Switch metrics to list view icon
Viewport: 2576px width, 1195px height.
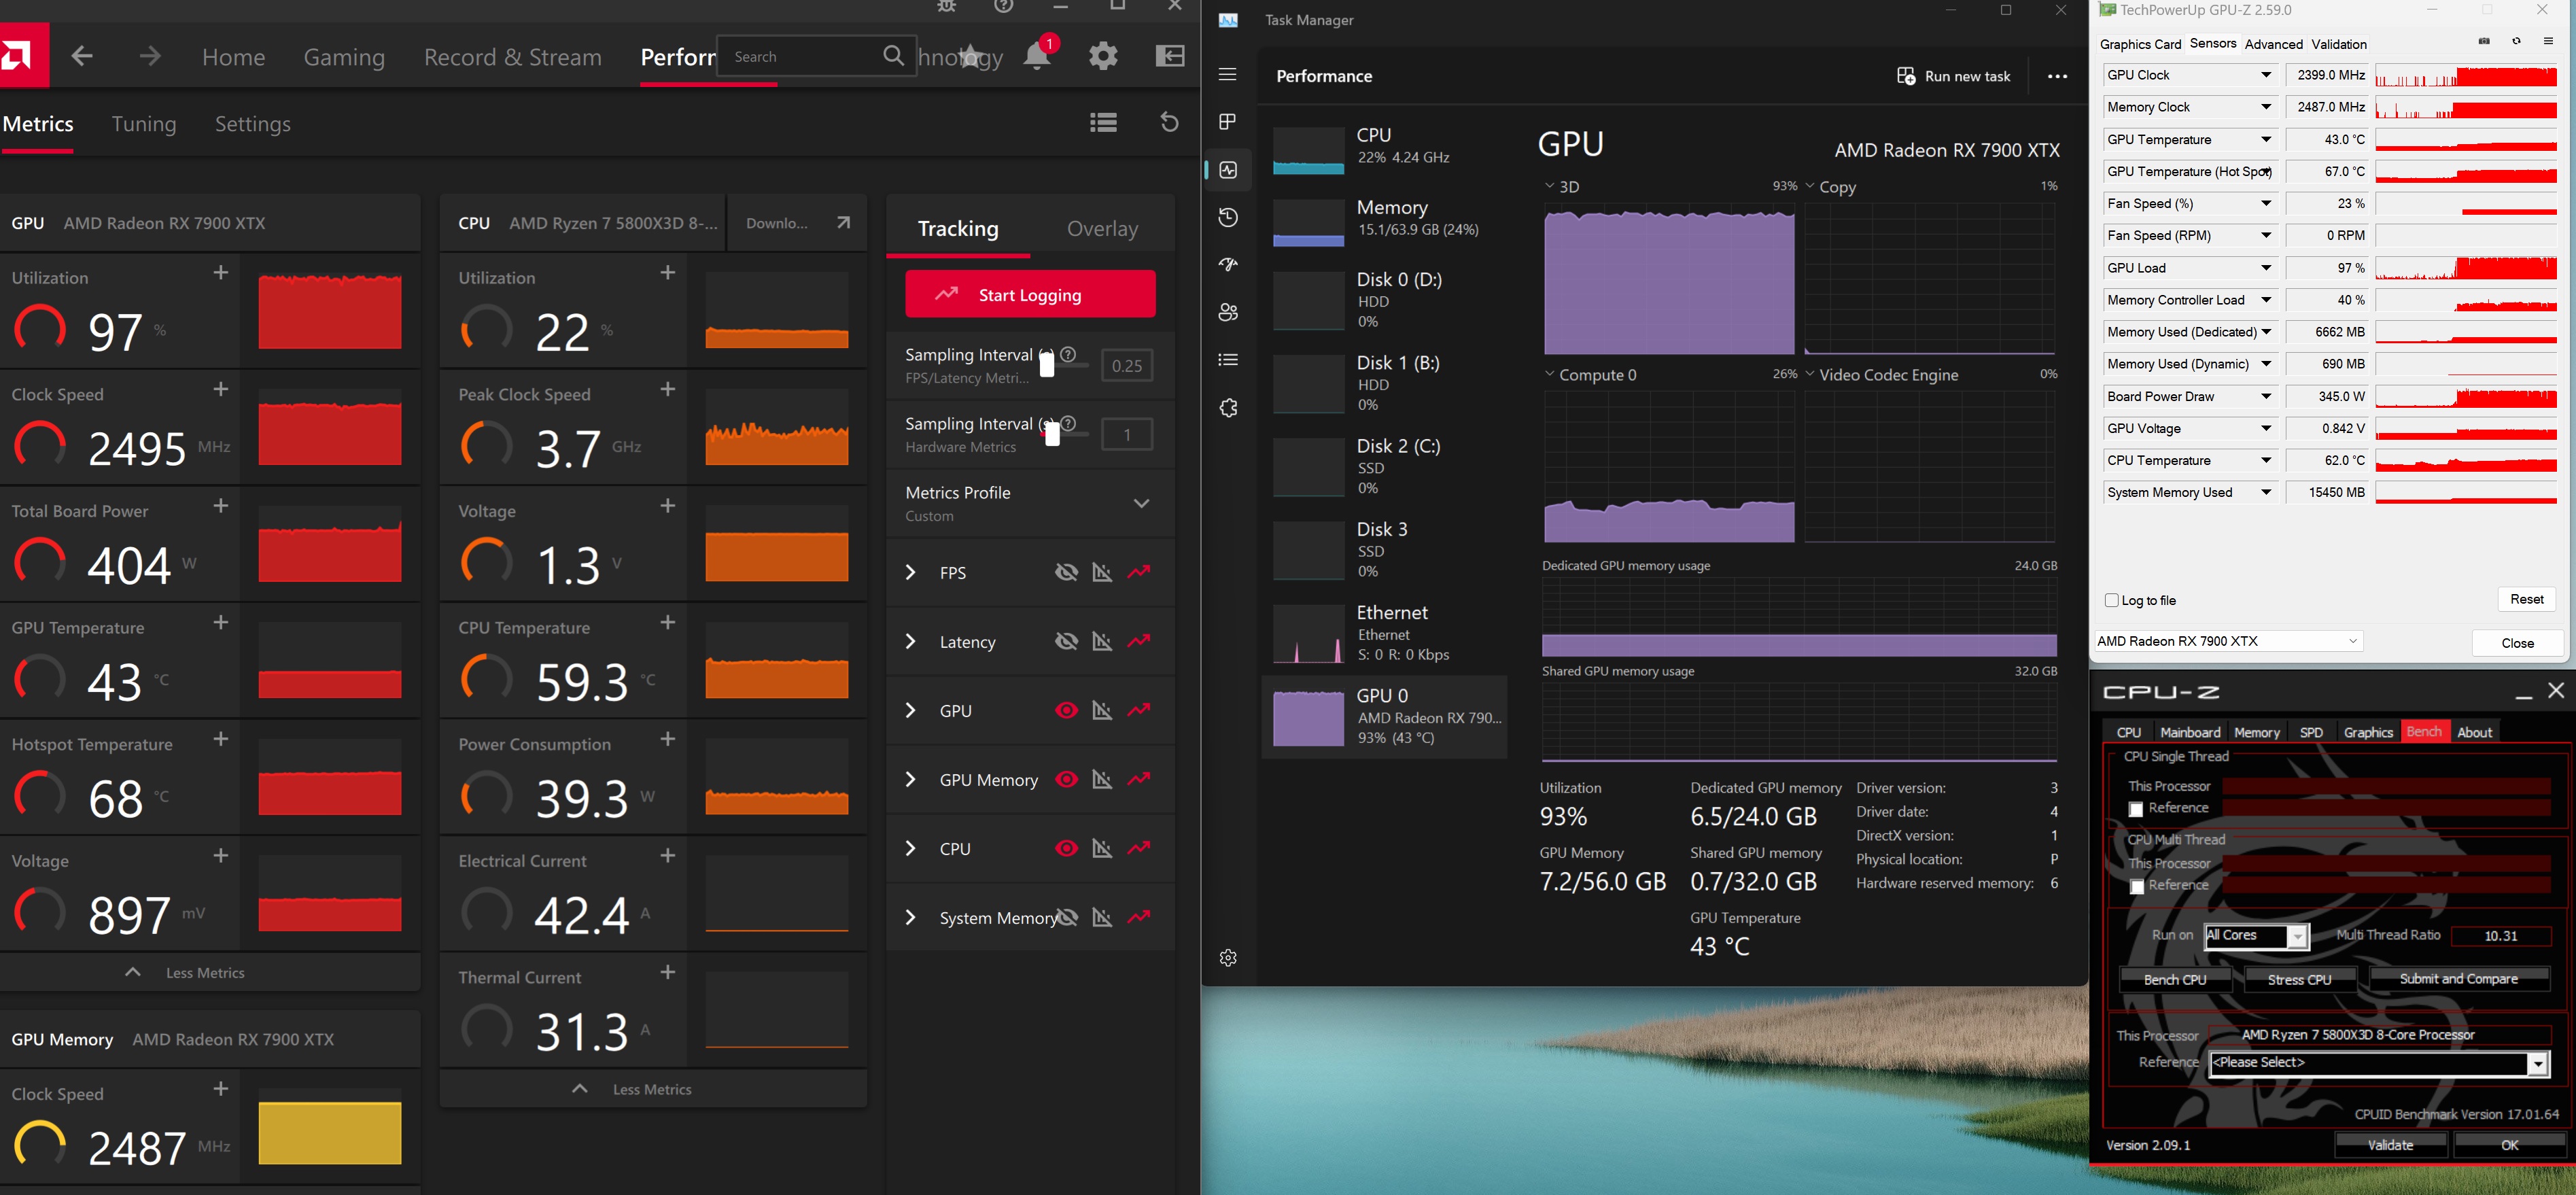(1103, 122)
